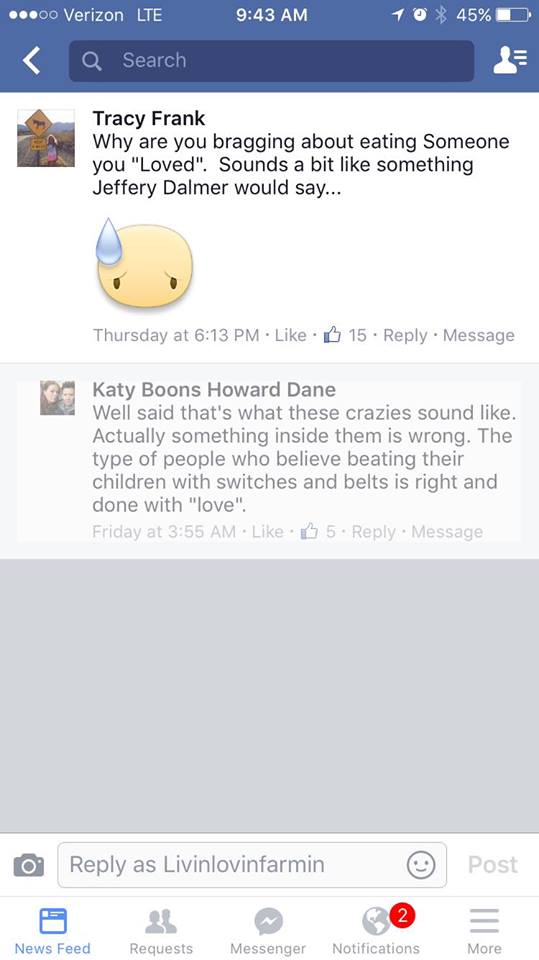Open Notifications with 2 badge
Image resolution: width=539 pixels, height=960 pixels.
click(x=376, y=931)
